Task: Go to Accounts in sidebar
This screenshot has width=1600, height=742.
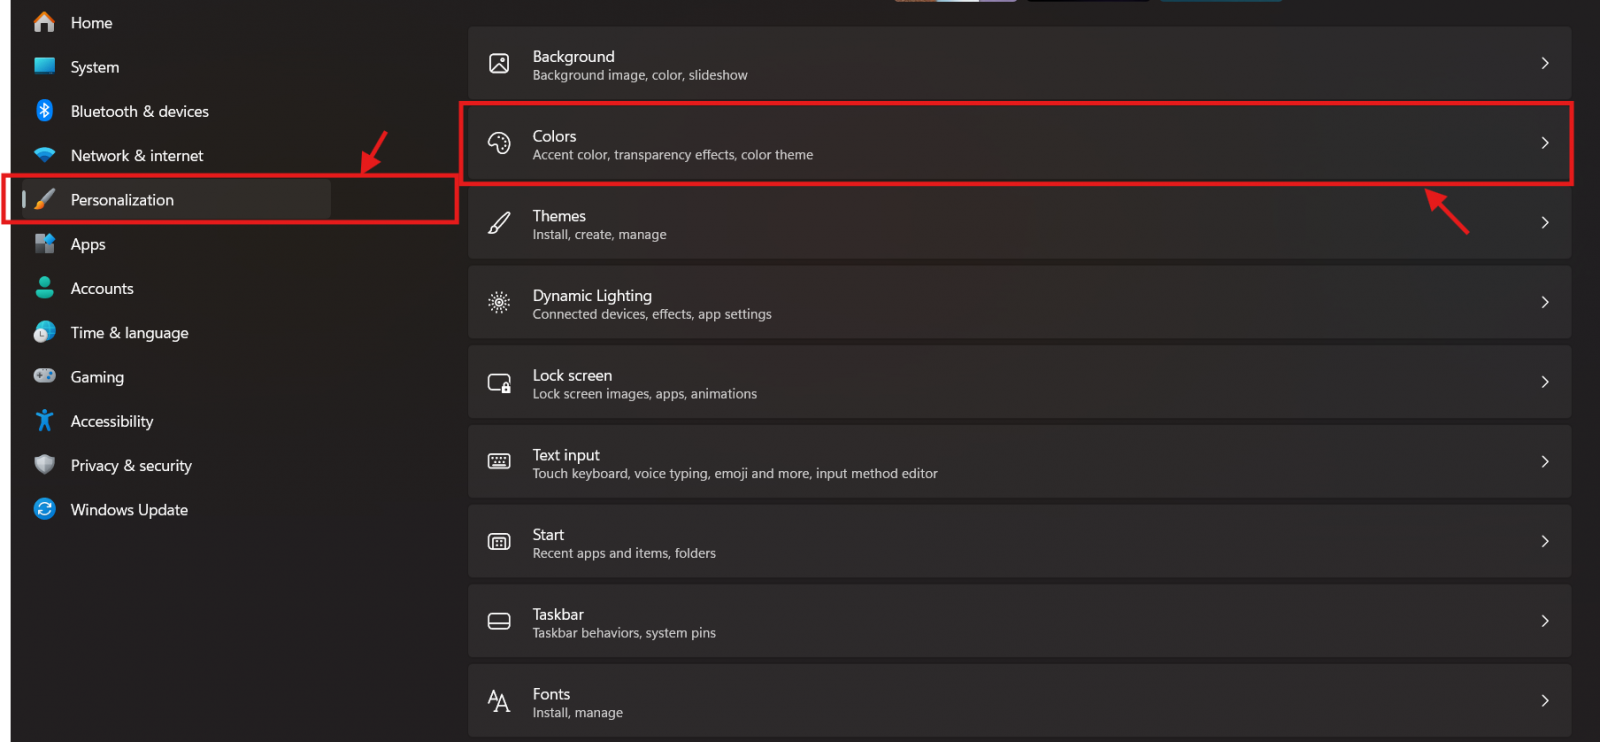Action: pyautogui.click(x=101, y=288)
